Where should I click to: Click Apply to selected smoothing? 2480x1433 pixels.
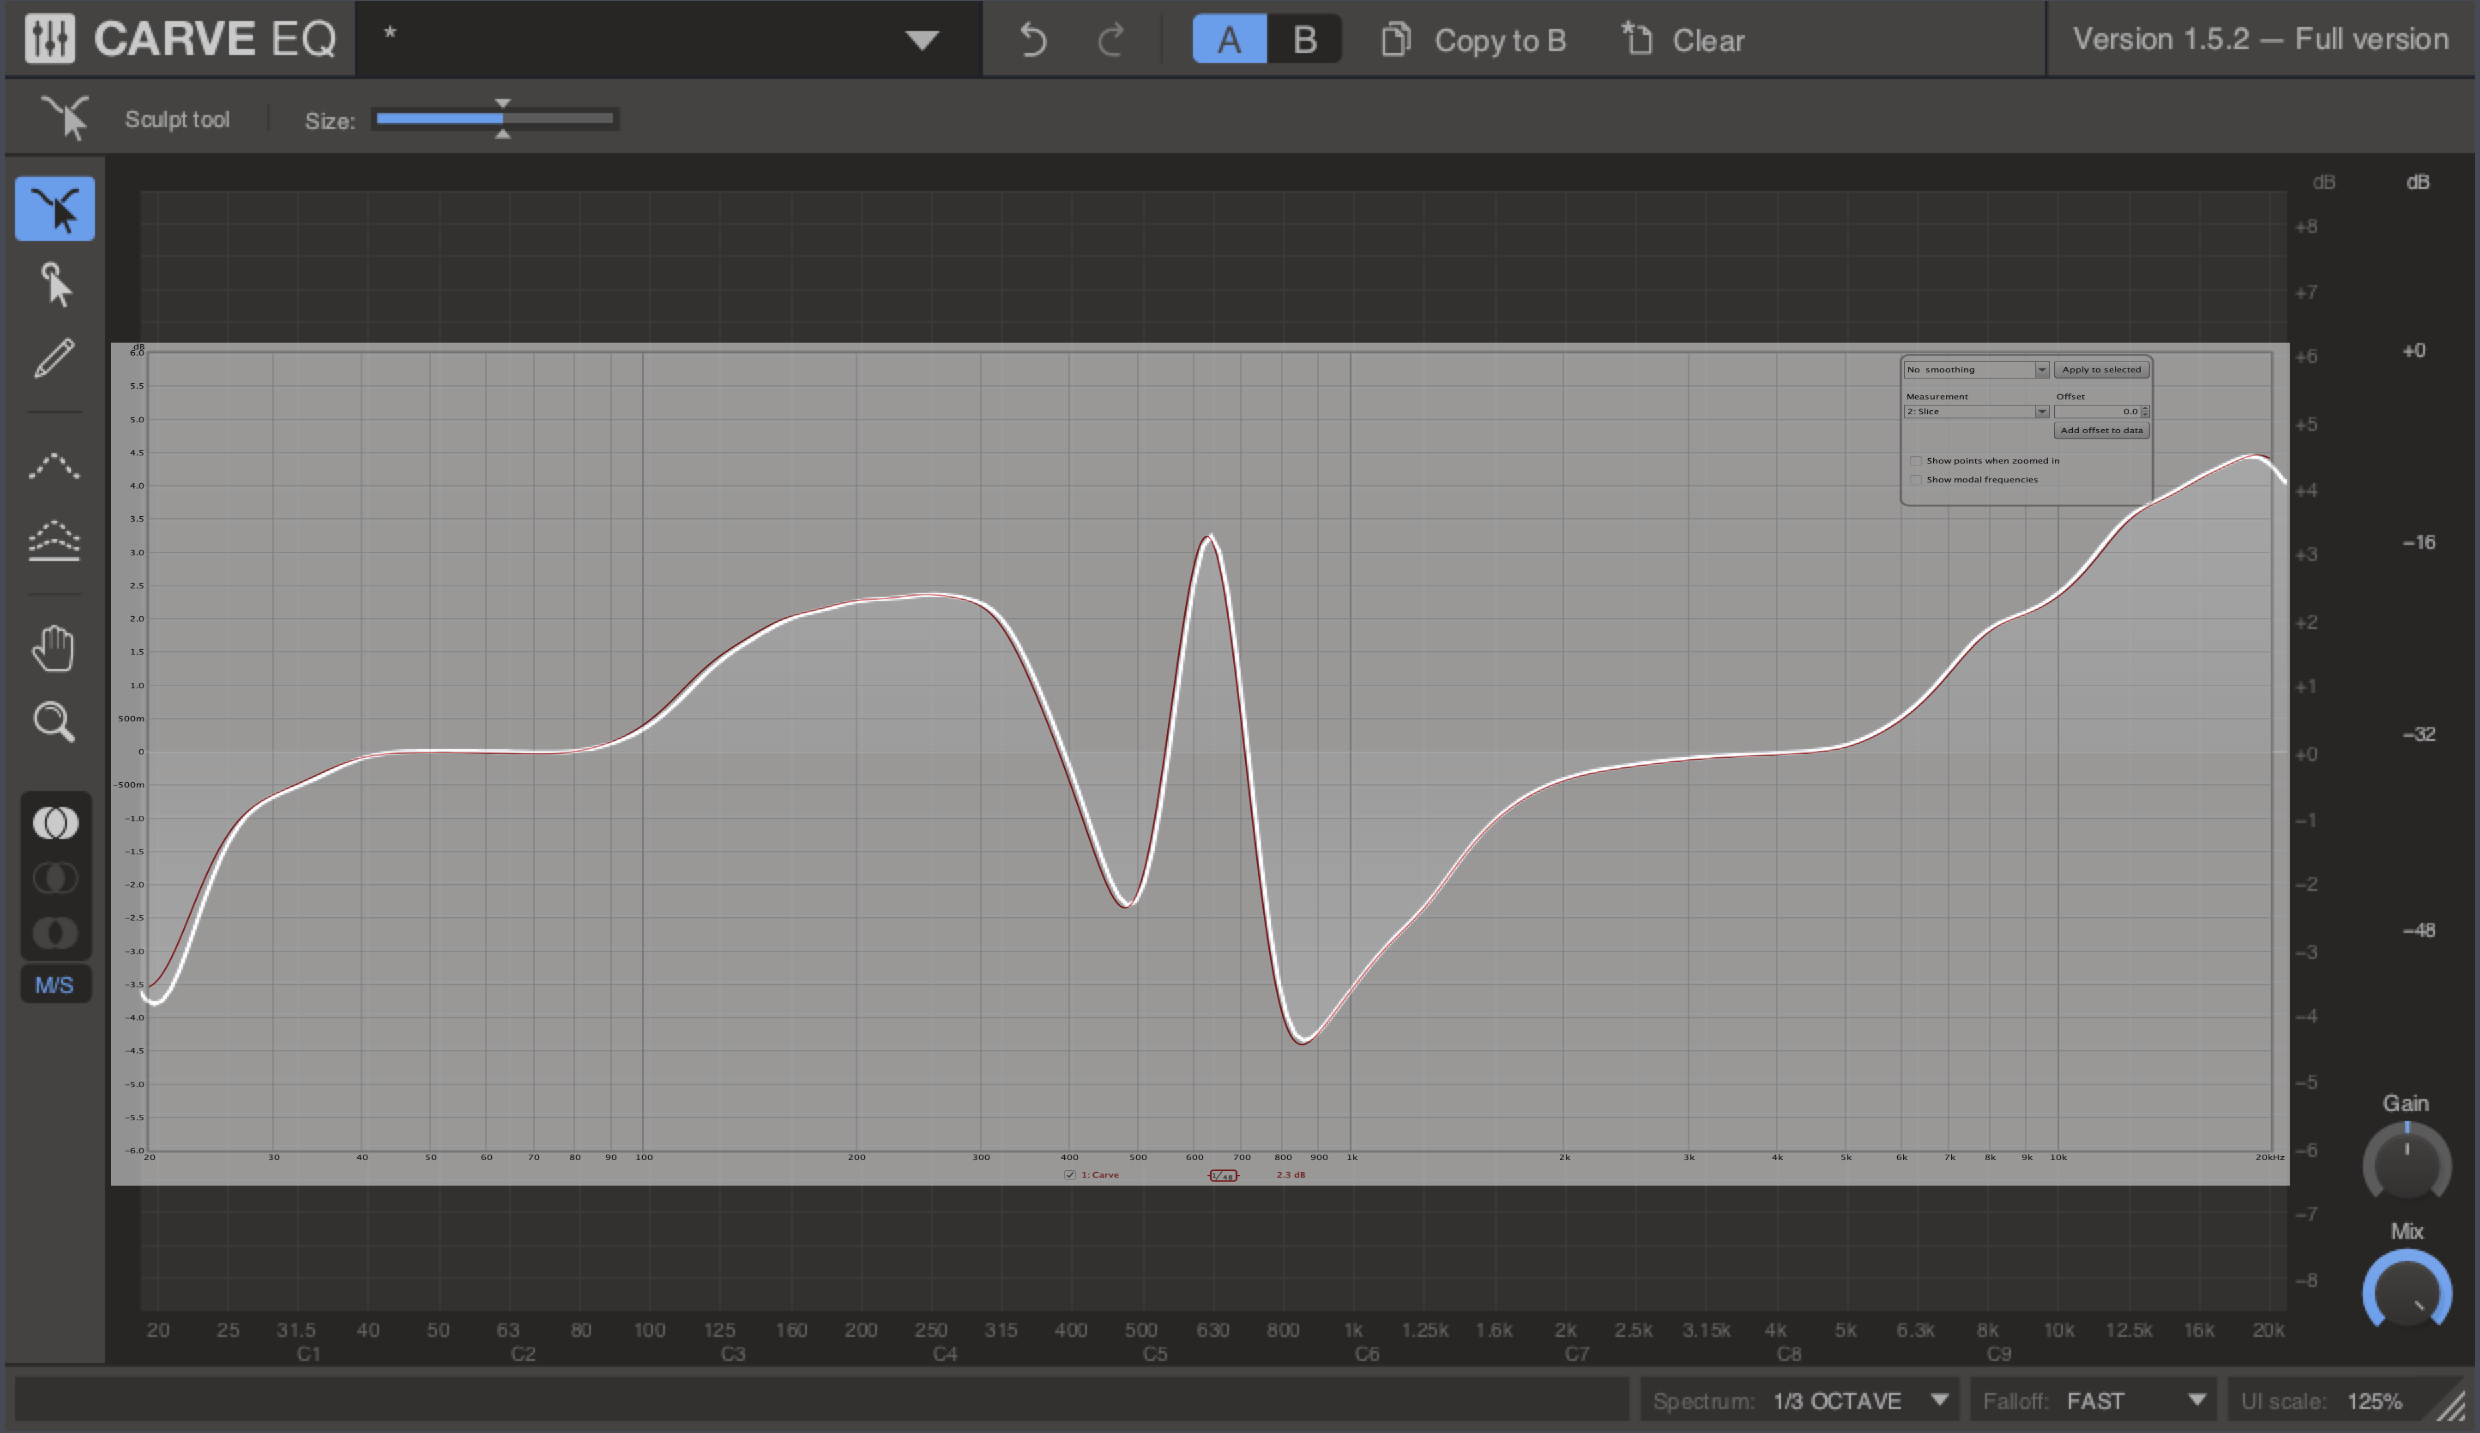tap(2101, 368)
